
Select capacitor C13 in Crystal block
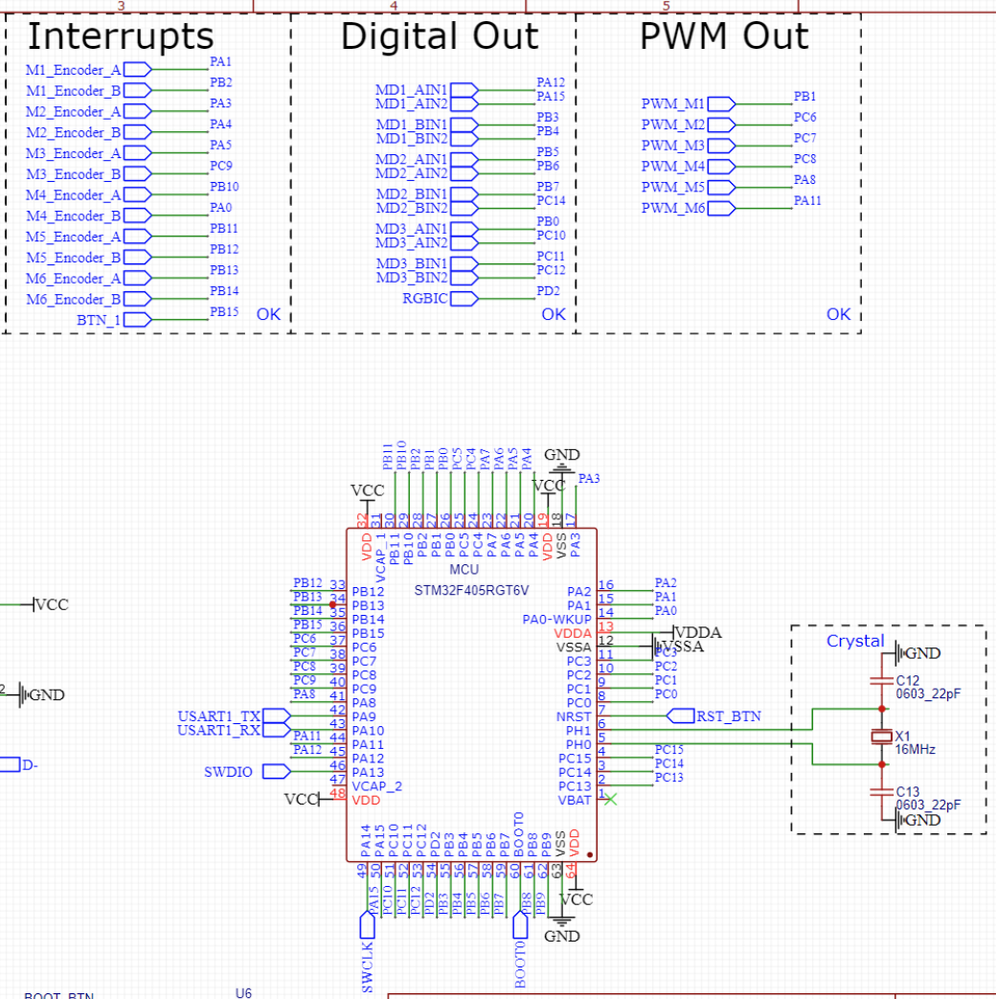[881, 792]
